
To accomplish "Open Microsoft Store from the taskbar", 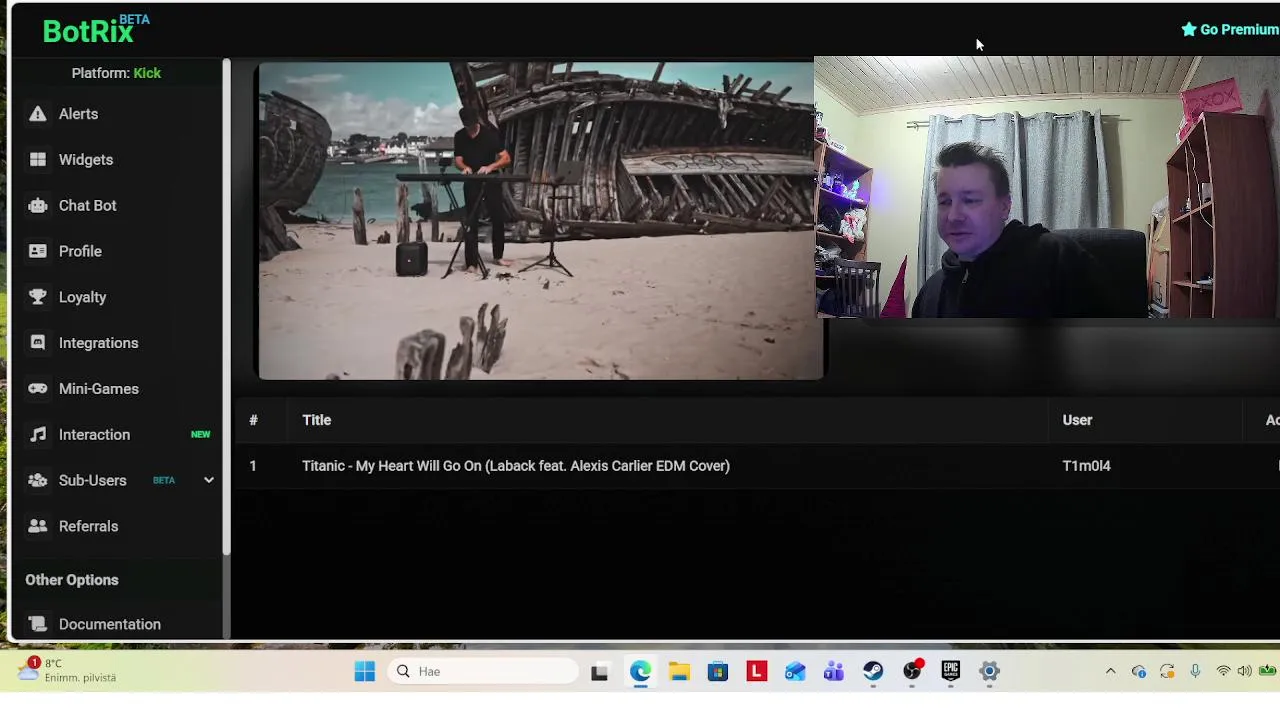I will point(718,671).
